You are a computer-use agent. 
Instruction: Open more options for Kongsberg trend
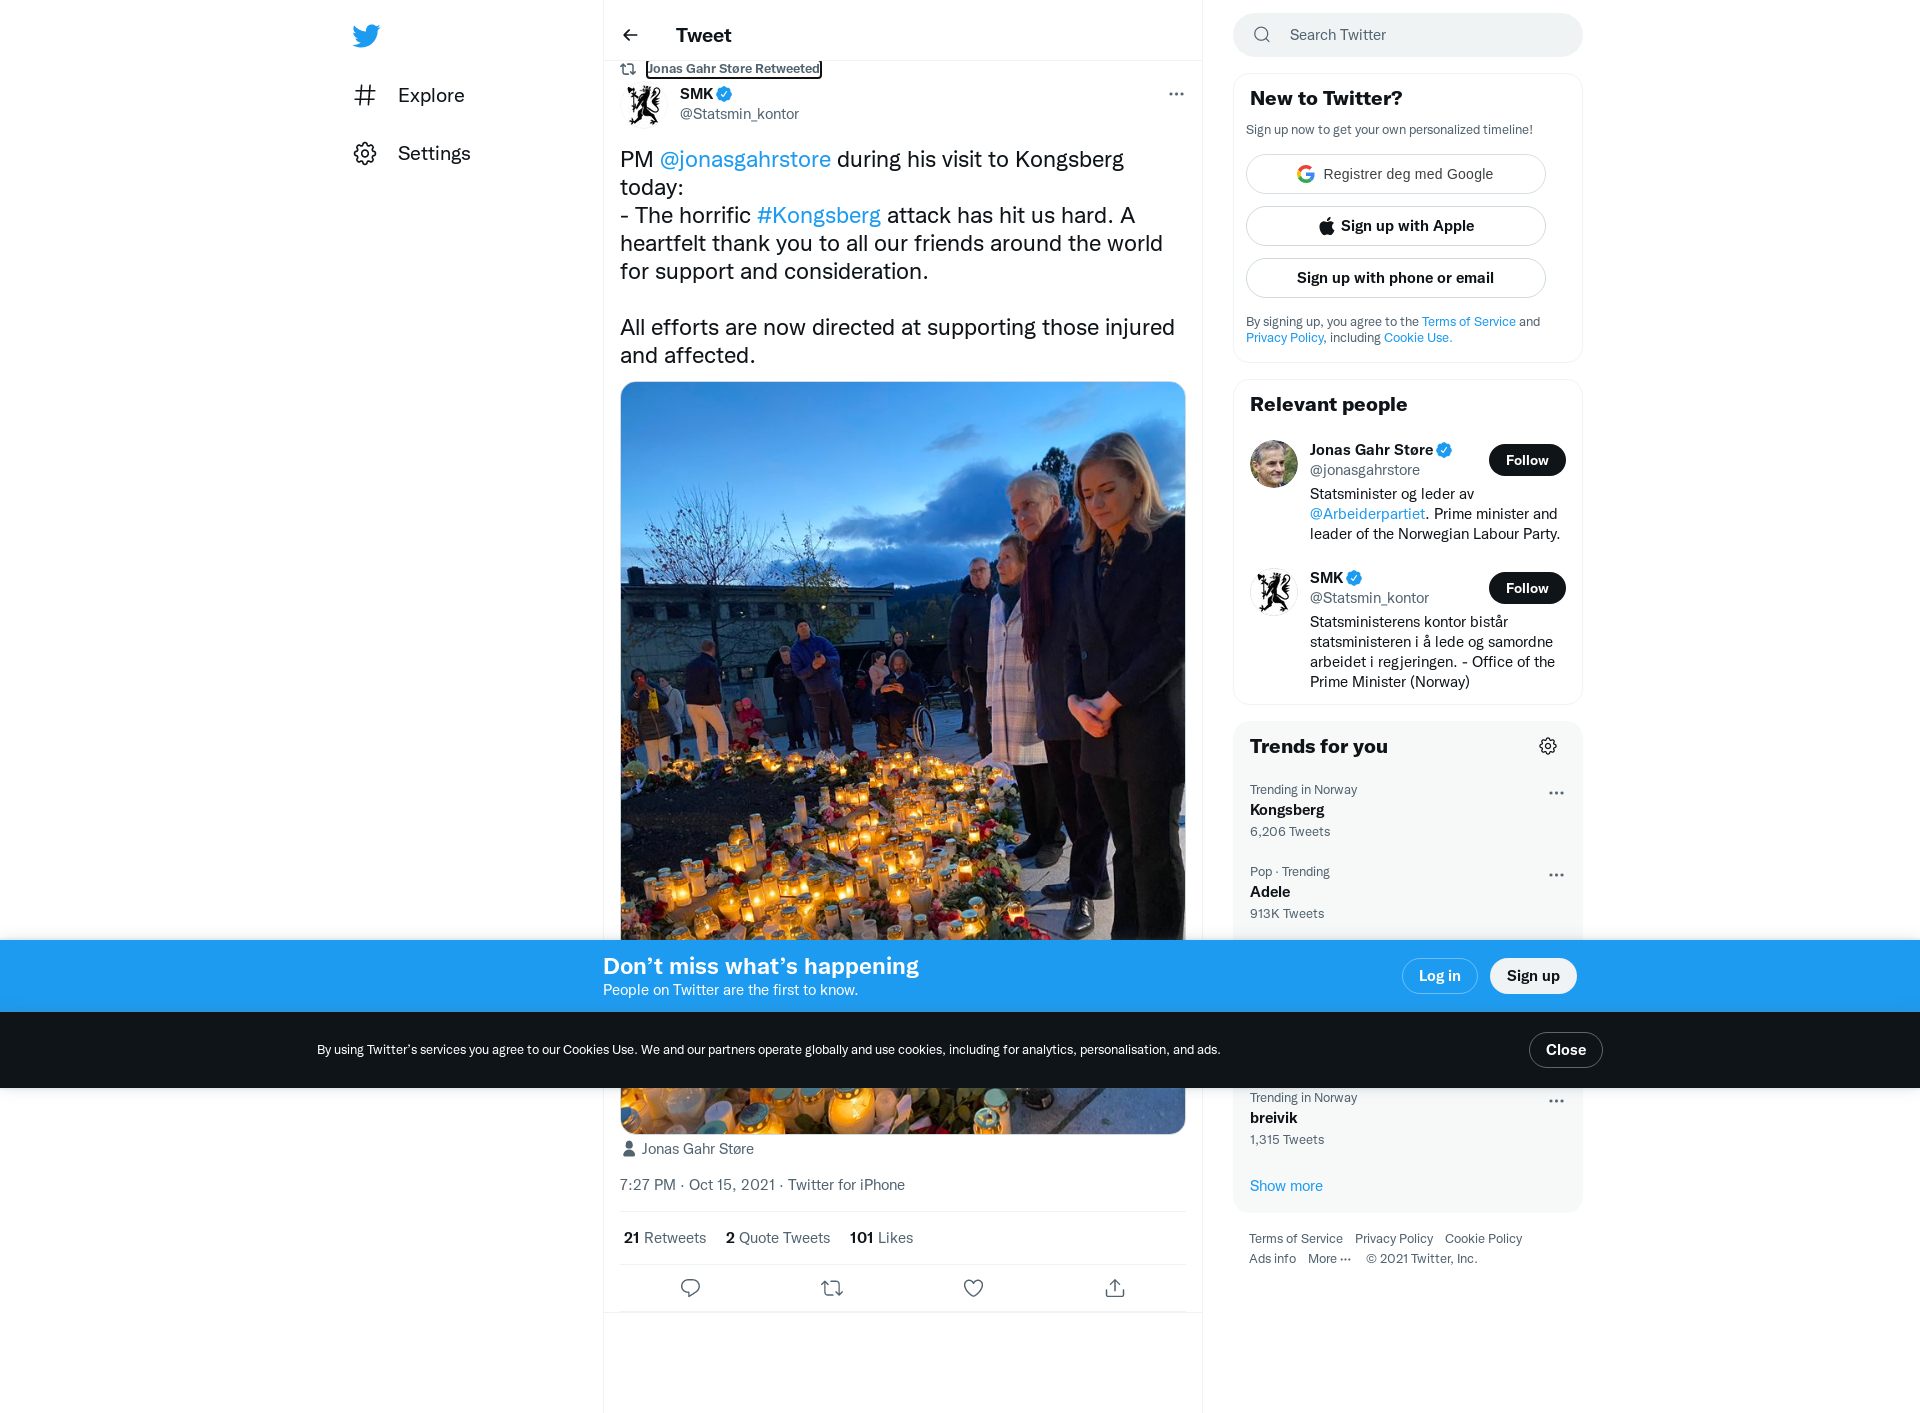pyautogui.click(x=1556, y=793)
